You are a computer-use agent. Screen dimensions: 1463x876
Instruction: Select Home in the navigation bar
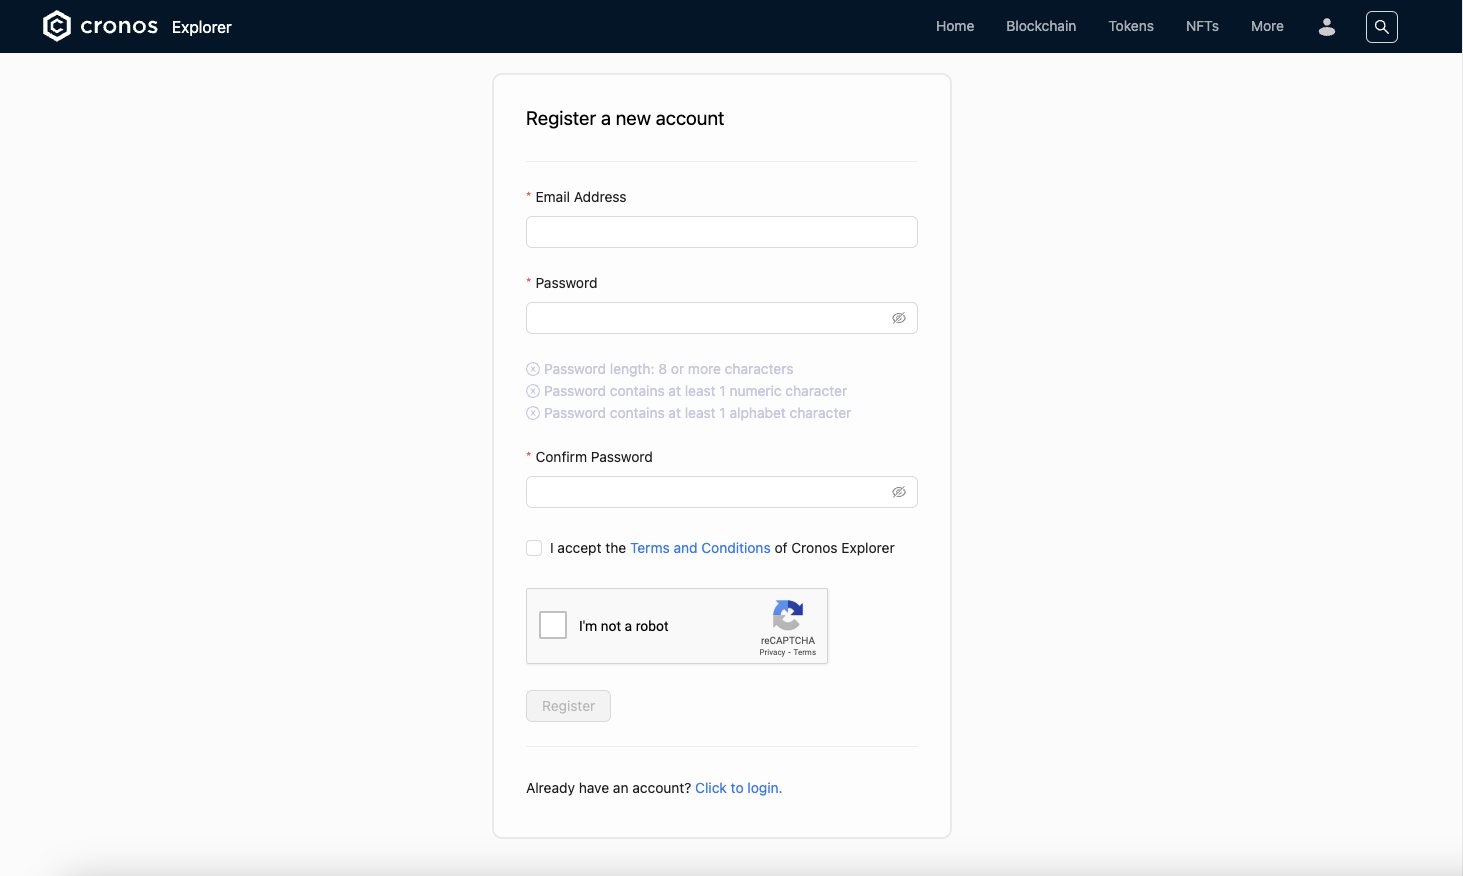(954, 26)
